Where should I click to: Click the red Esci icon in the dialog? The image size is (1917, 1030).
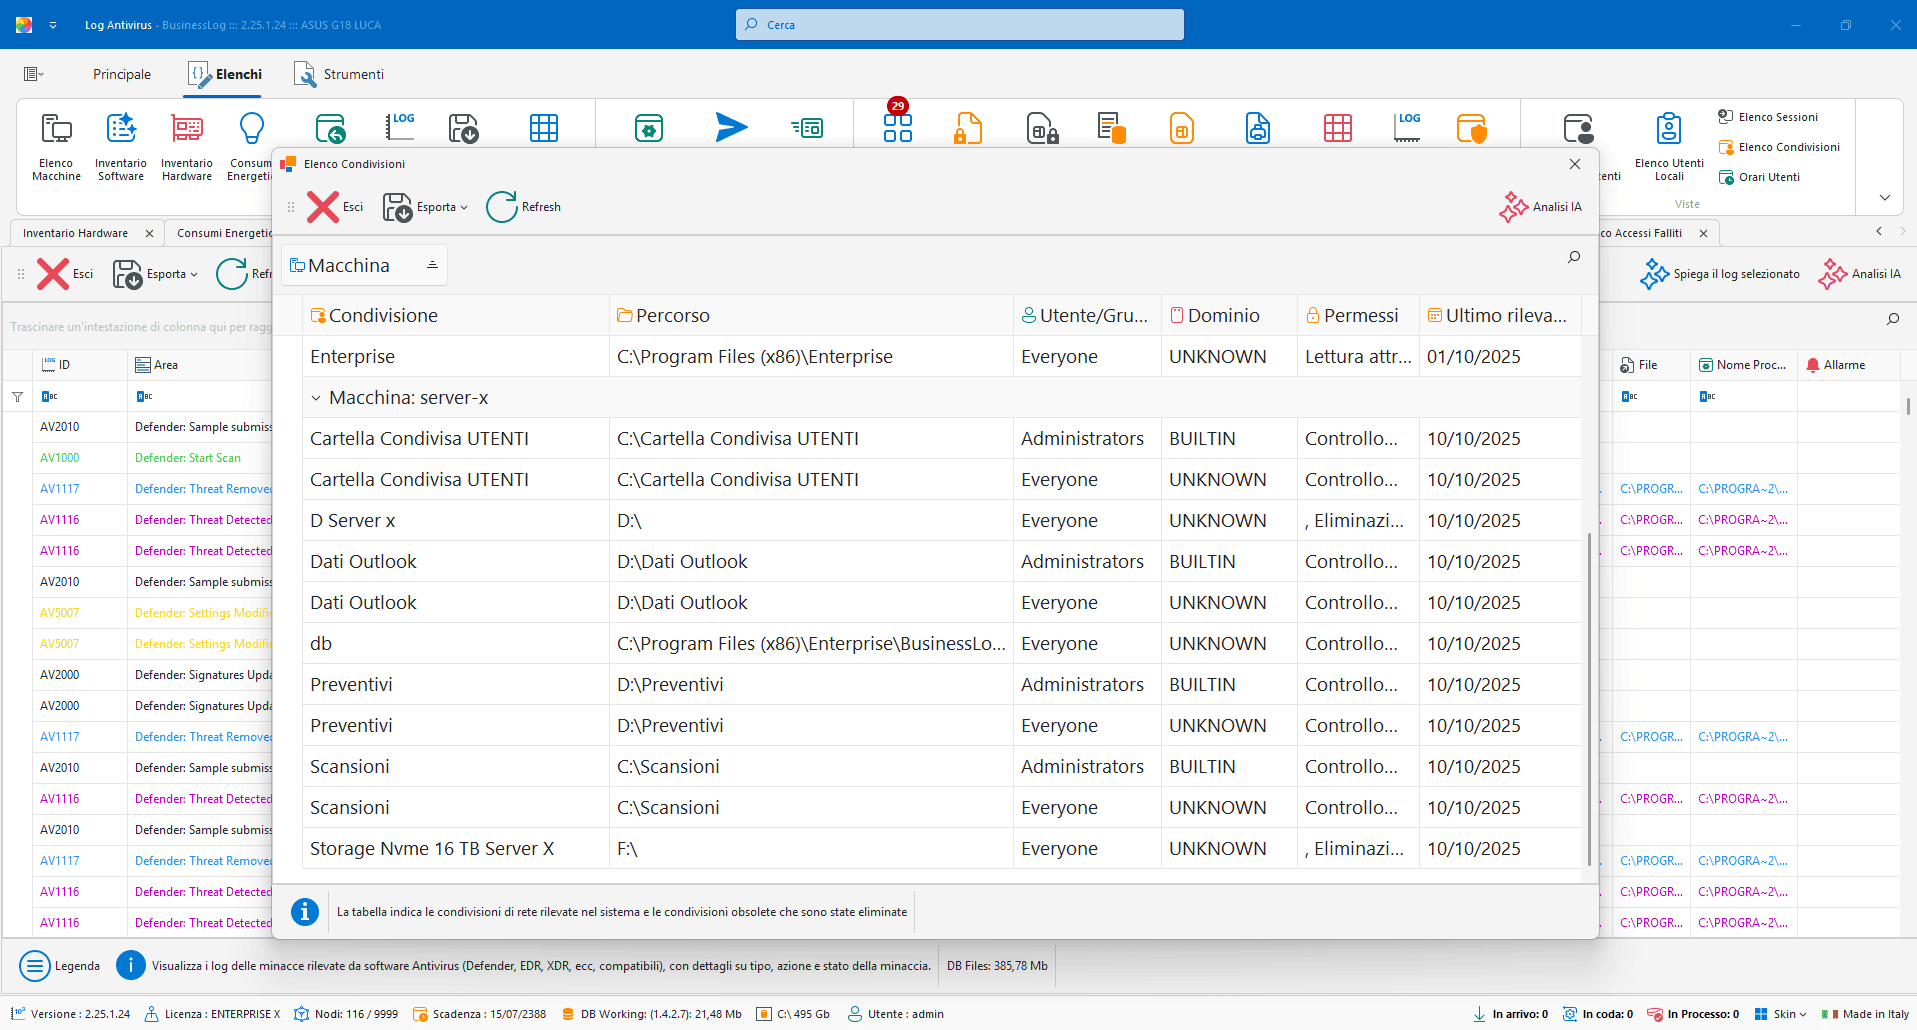(x=323, y=207)
